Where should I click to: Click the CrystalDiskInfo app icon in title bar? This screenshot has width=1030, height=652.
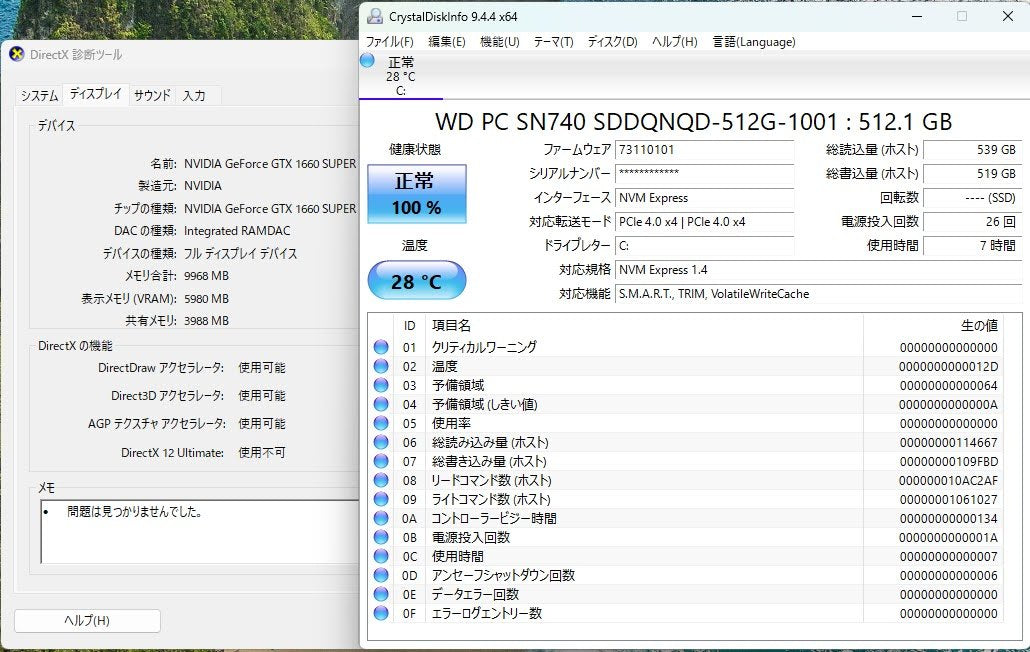click(374, 16)
